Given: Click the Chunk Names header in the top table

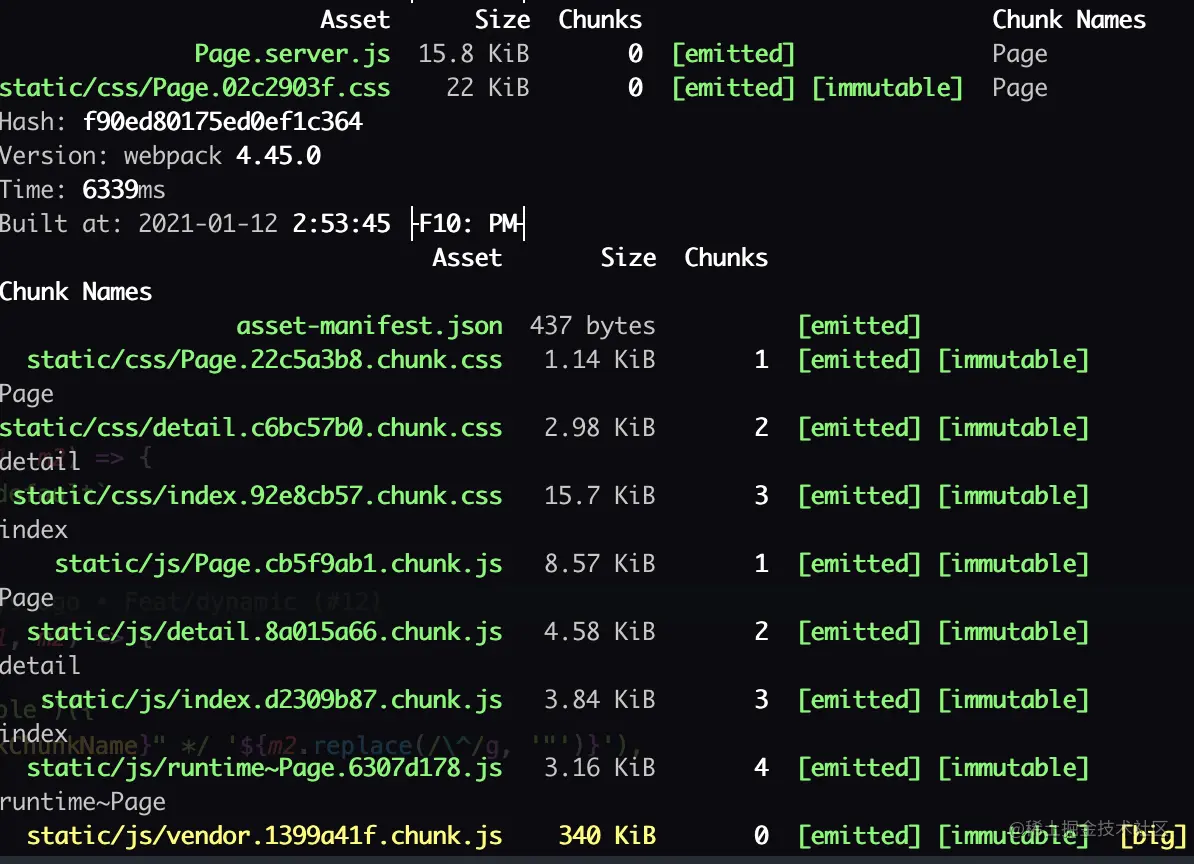Looking at the screenshot, I should coord(1068,20).
